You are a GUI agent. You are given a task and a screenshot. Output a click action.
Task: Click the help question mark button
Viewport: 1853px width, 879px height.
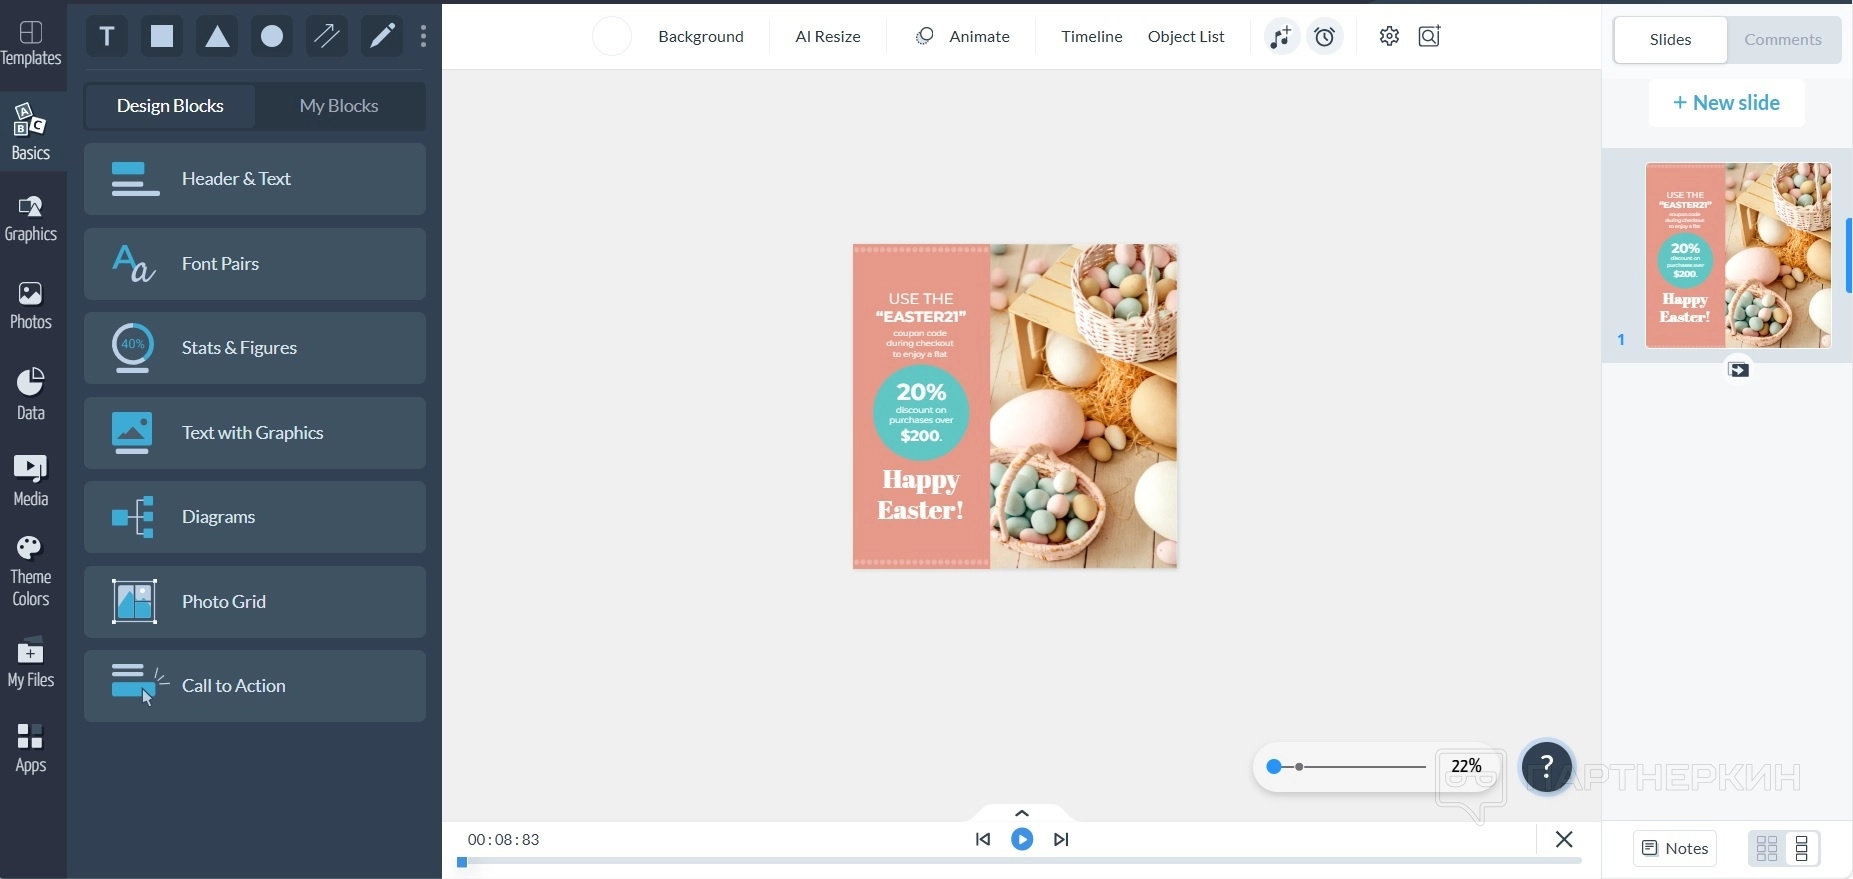[1546, 767]
